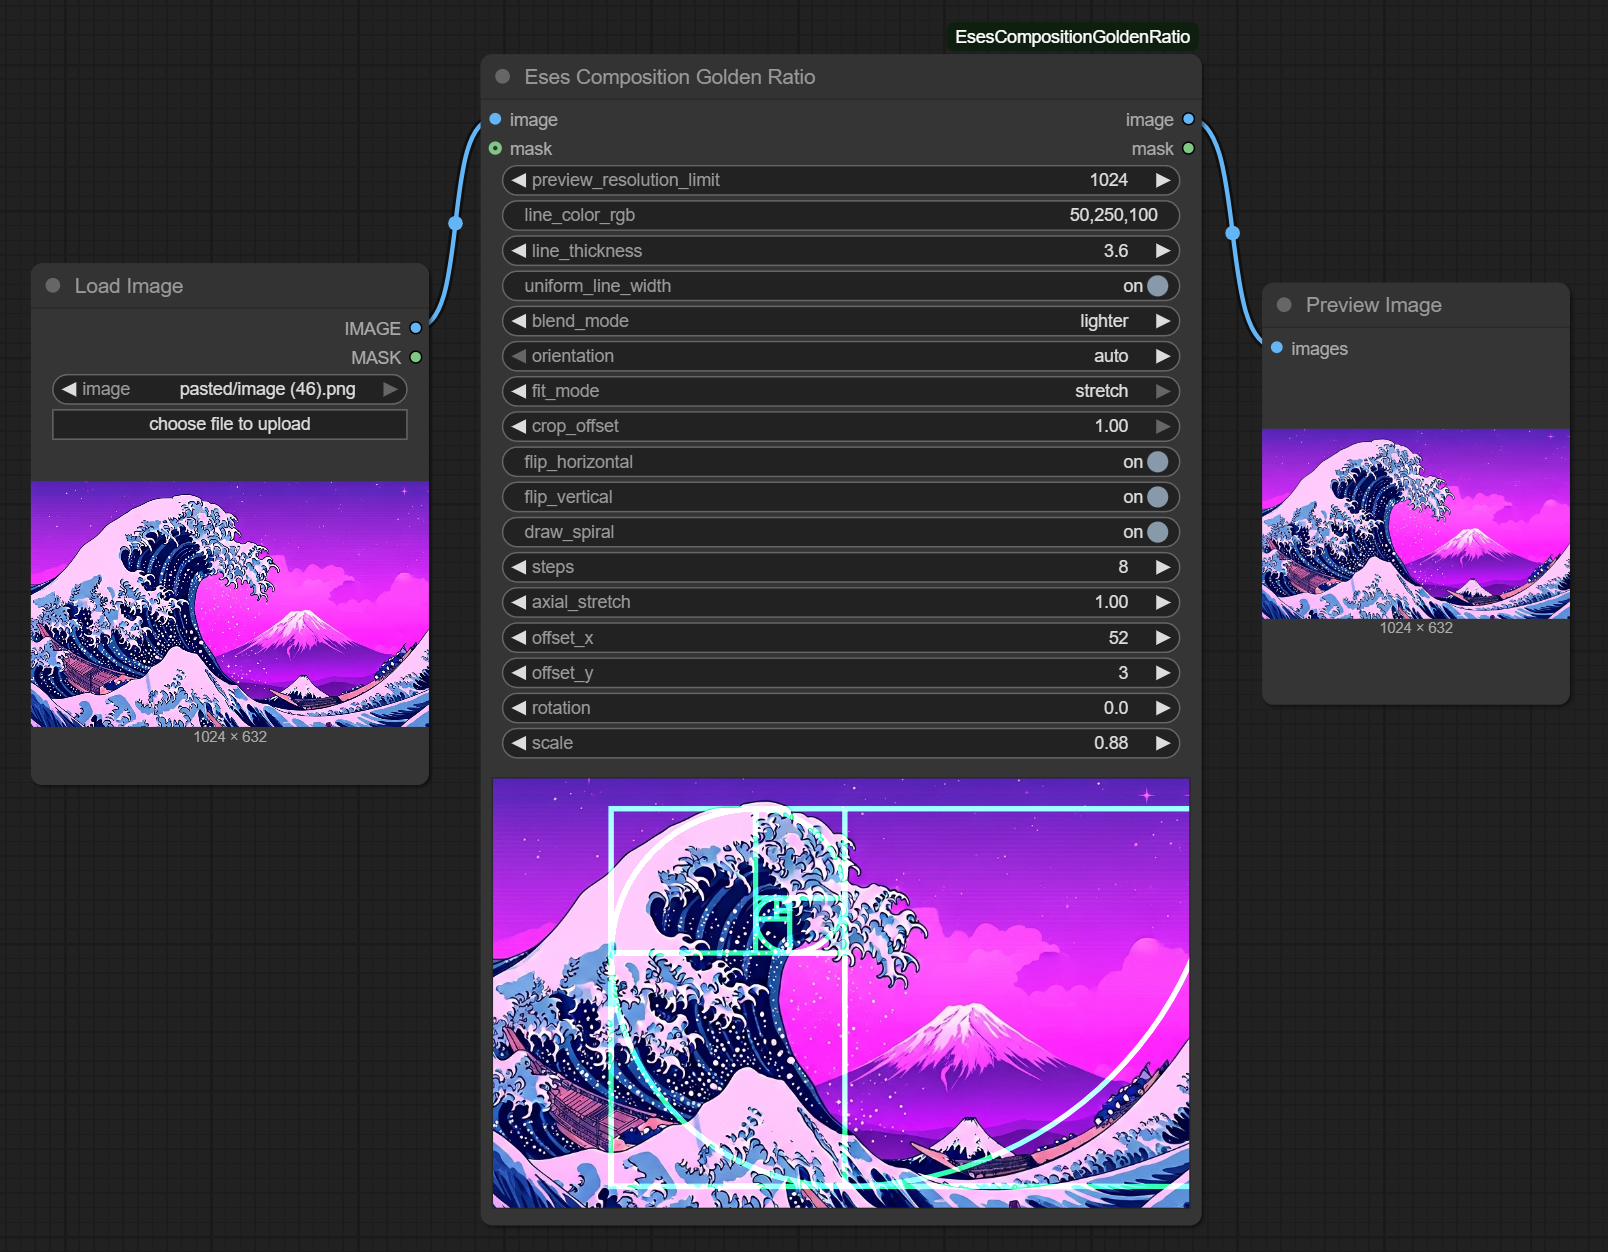Click the golden ratio spiral preview image
1608x1252 pixels.
pyautogui.click(x=841, y=993)
